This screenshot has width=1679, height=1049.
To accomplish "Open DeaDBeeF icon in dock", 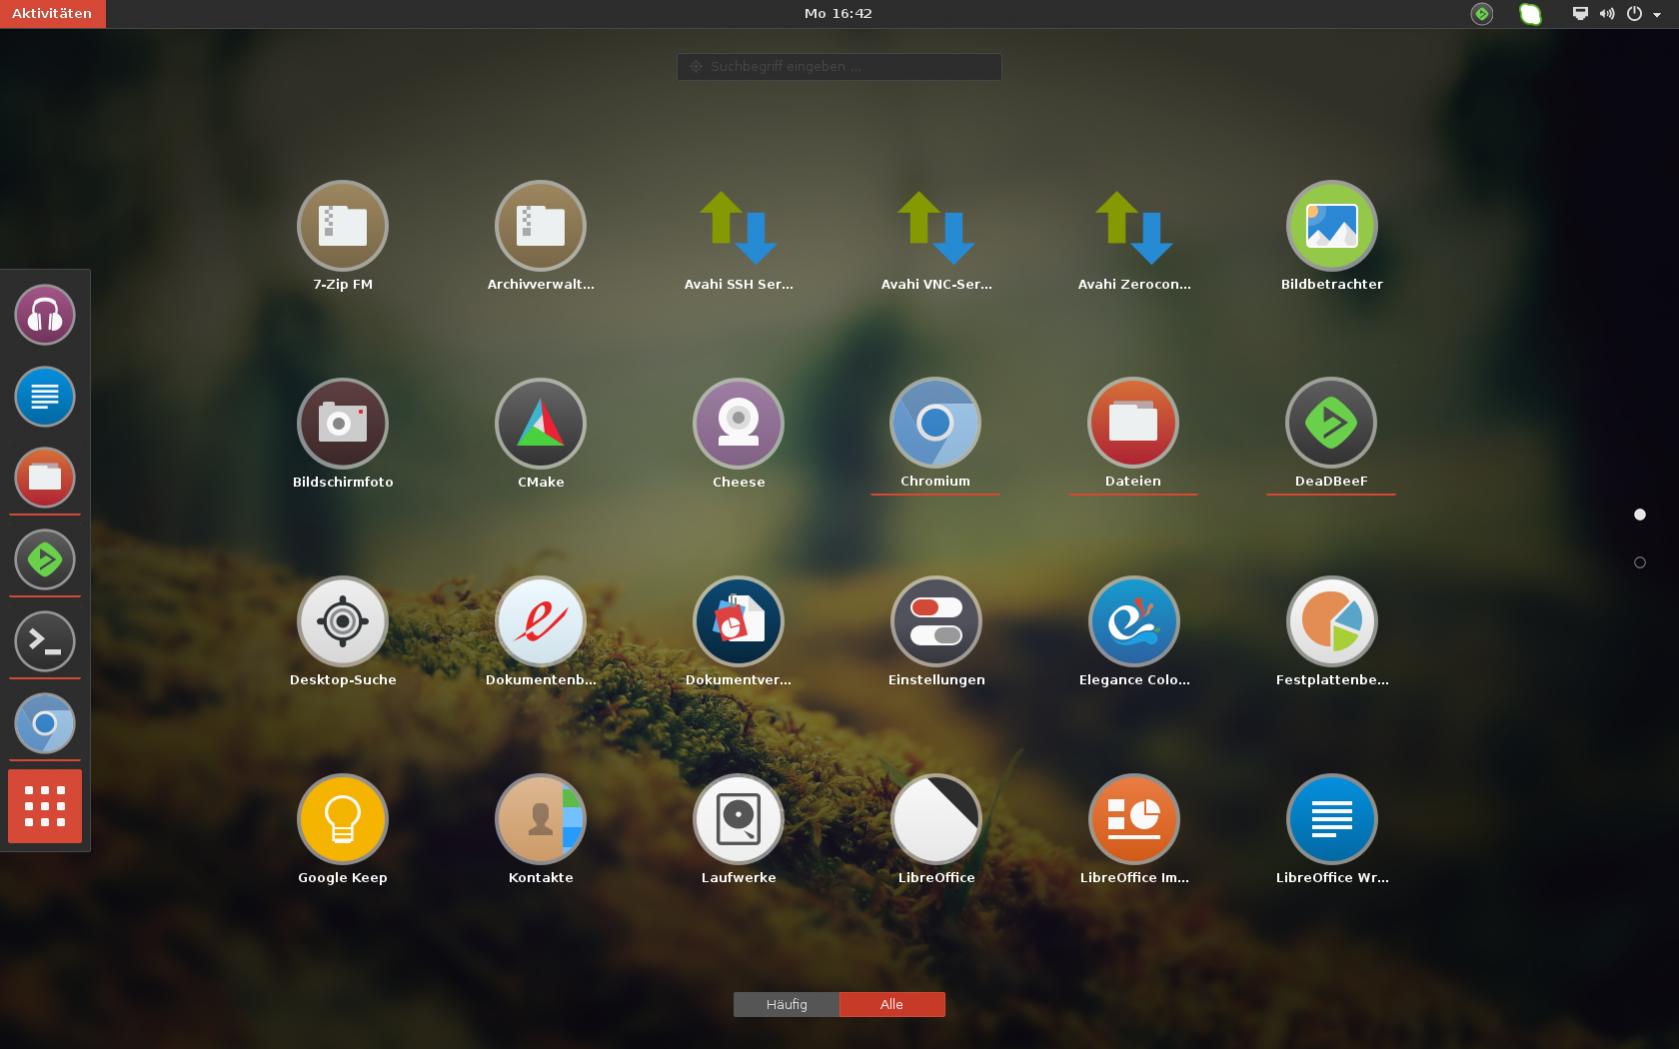I will [45, 560].
